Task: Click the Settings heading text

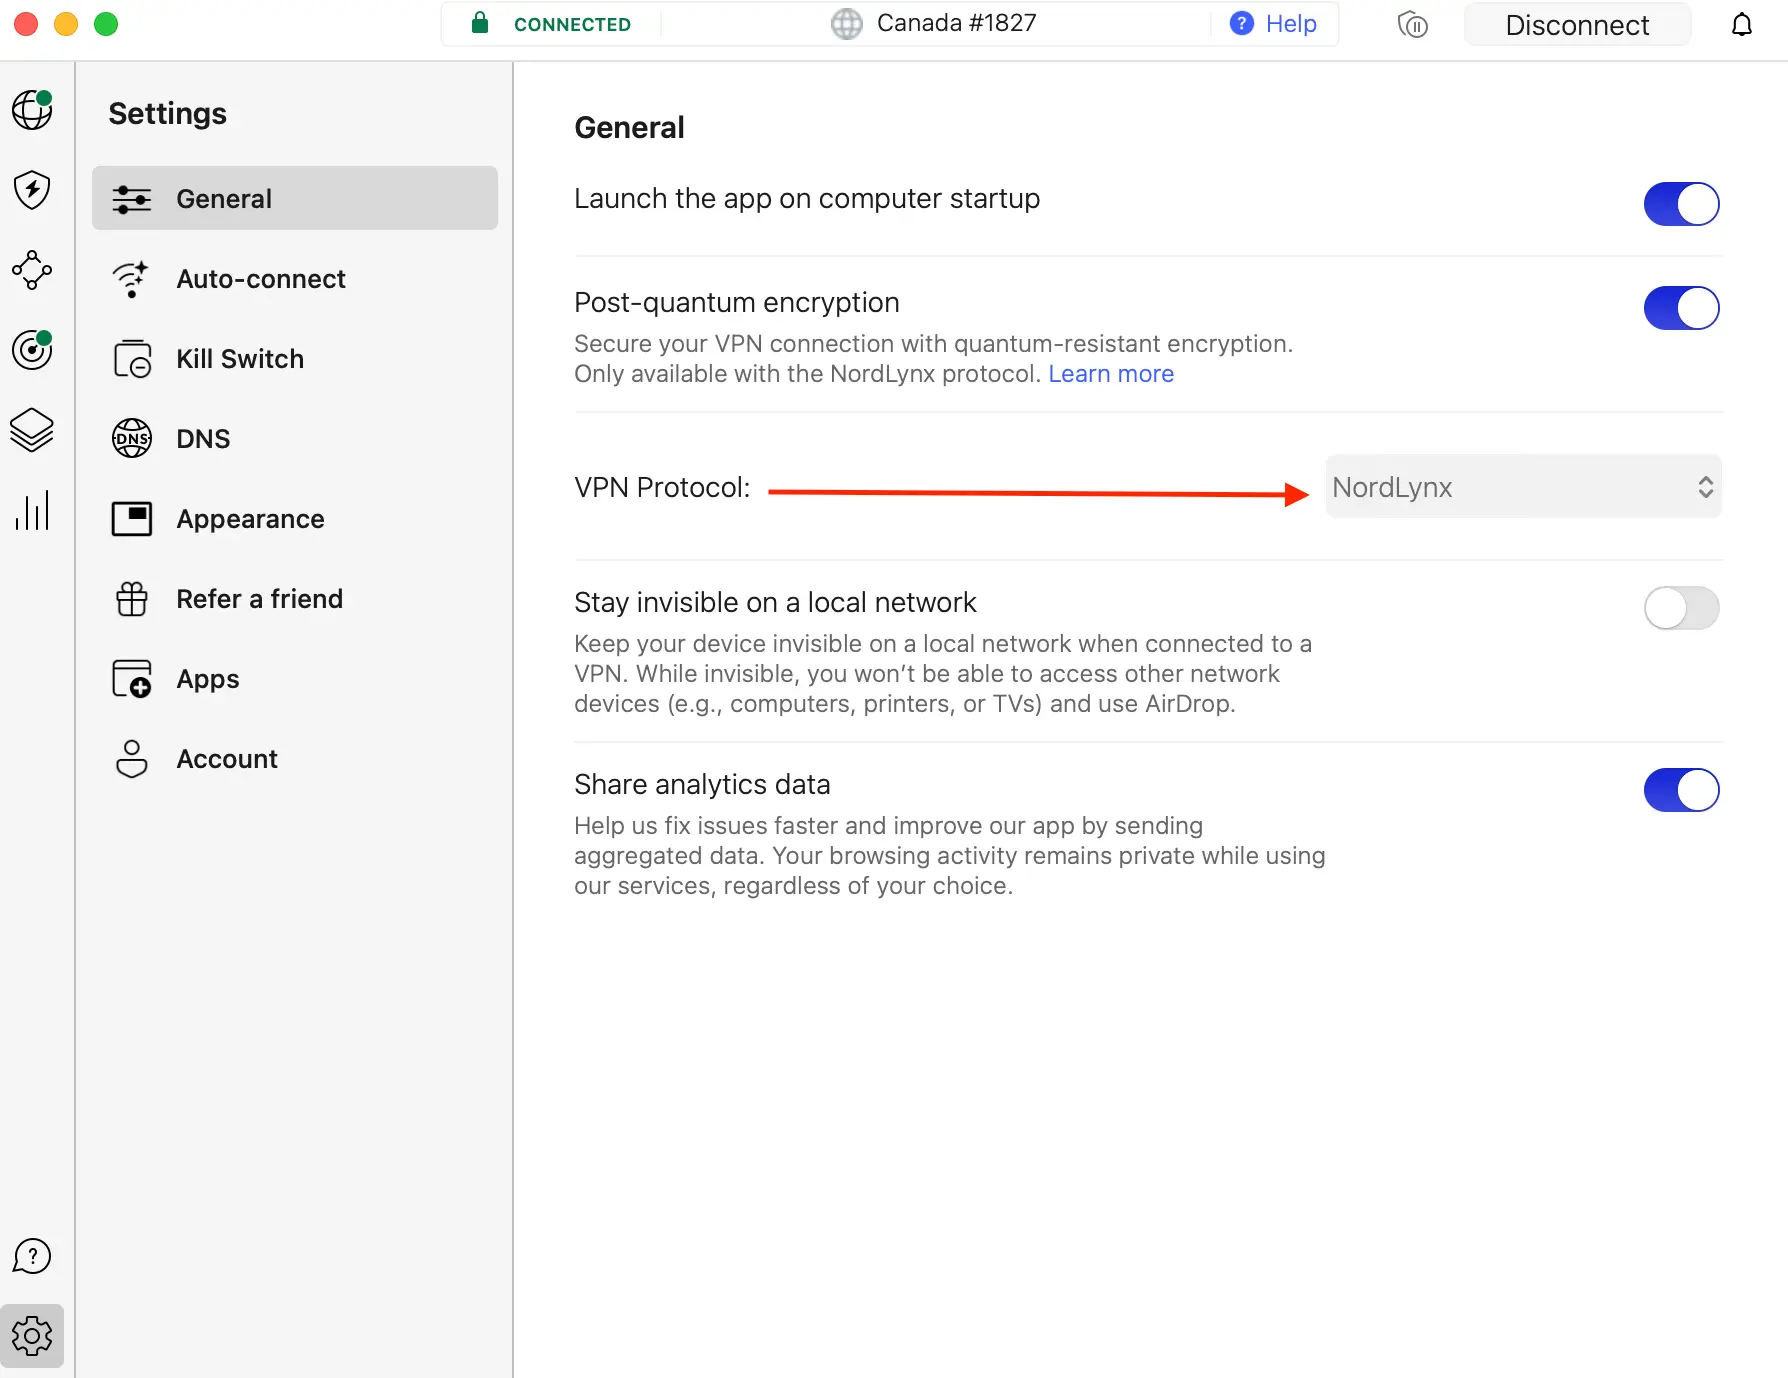Action: point(168,114)
